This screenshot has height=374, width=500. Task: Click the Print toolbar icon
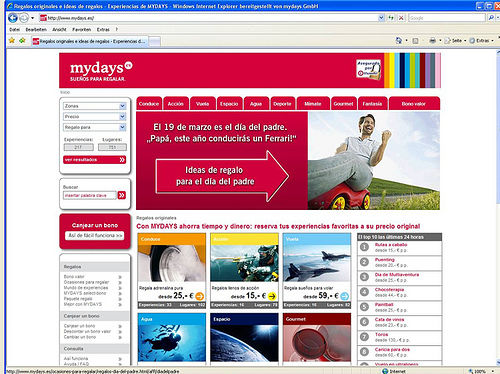click(433, 41)
